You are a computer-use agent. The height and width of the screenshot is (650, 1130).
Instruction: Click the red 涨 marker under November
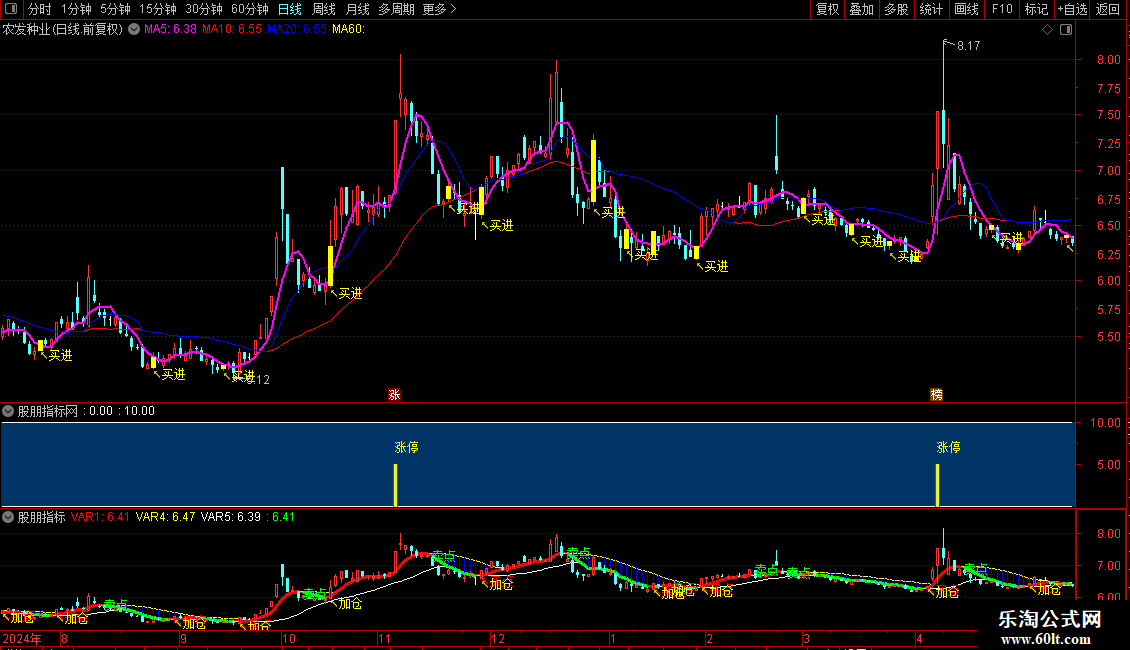click(x=394, y=395)
